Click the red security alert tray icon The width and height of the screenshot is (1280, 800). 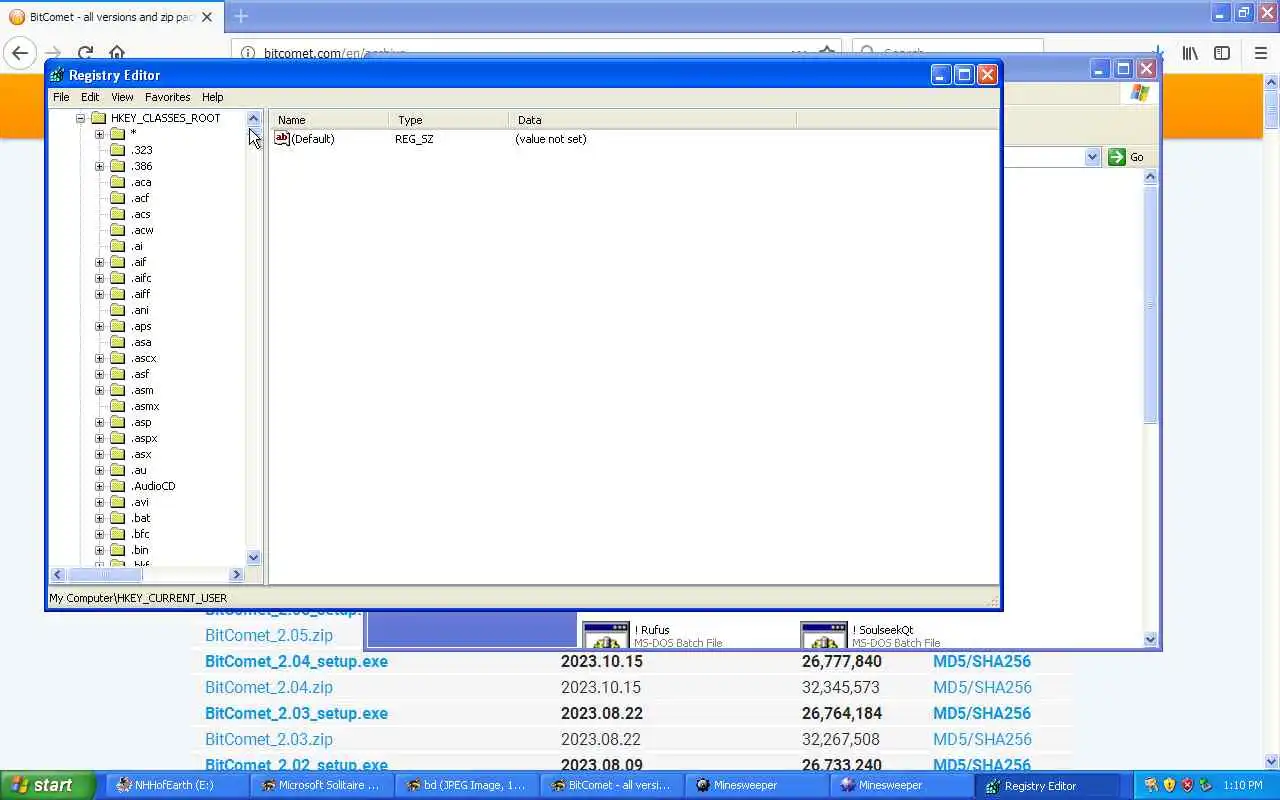click(1187, 785)
